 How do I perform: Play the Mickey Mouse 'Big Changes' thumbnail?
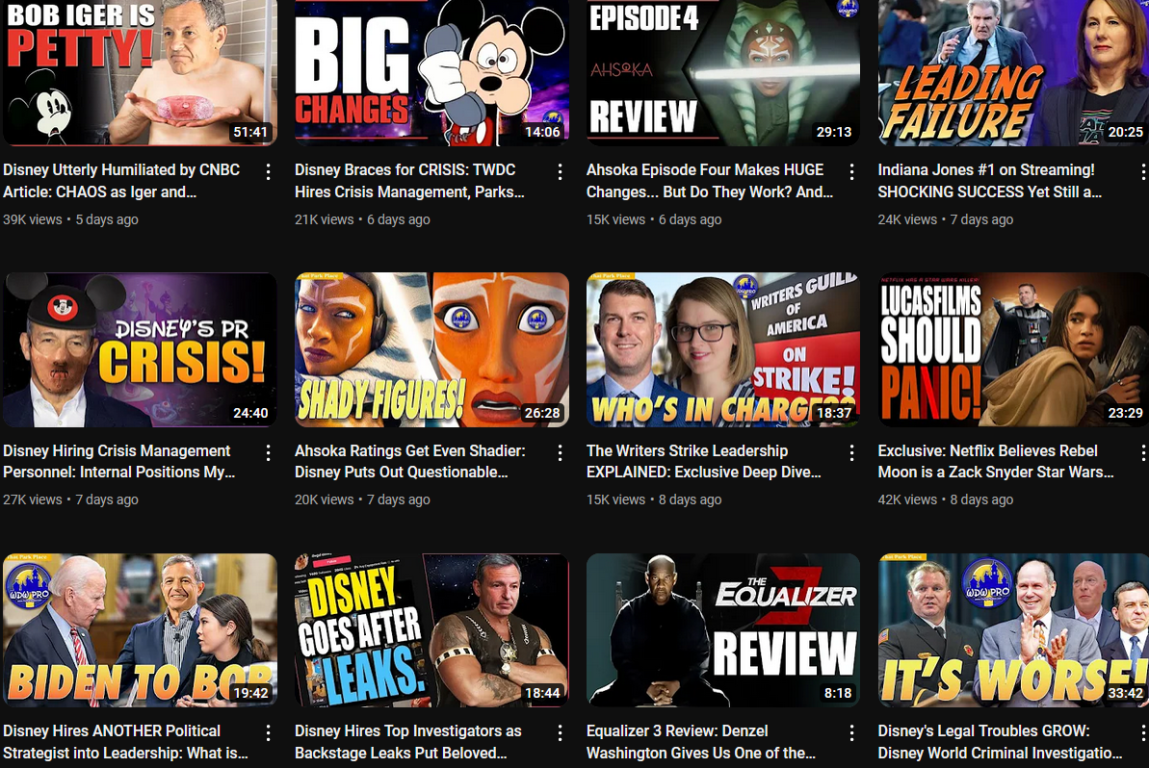tap(431, 70)
